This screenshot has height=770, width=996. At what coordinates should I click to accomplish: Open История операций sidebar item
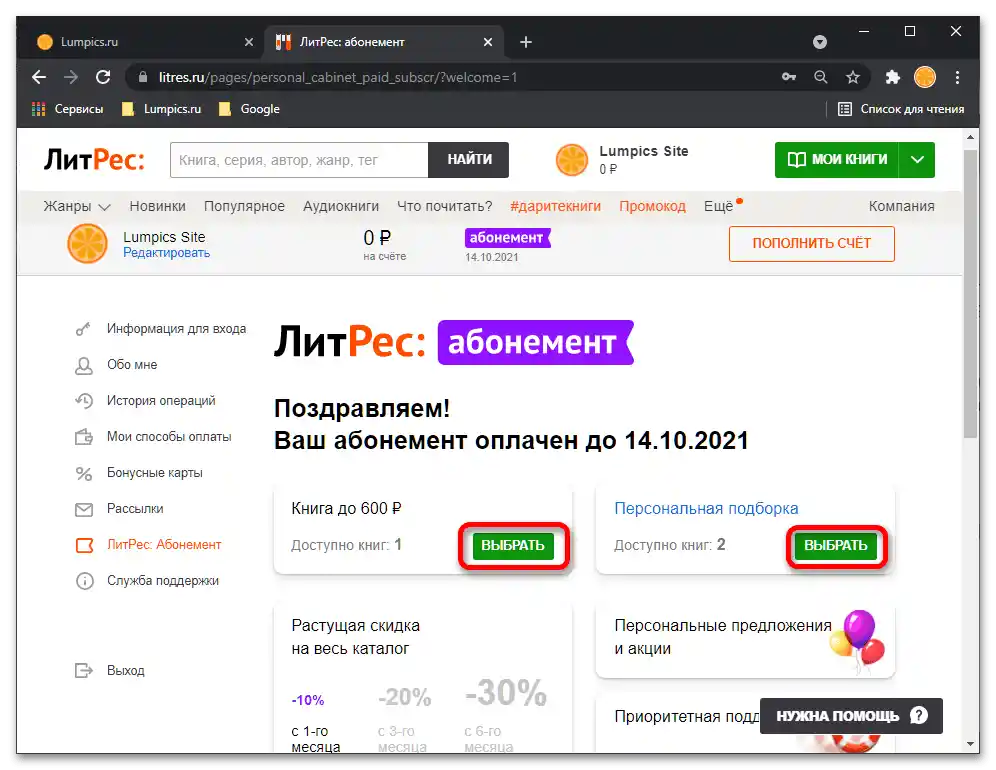tap(146, 401)
